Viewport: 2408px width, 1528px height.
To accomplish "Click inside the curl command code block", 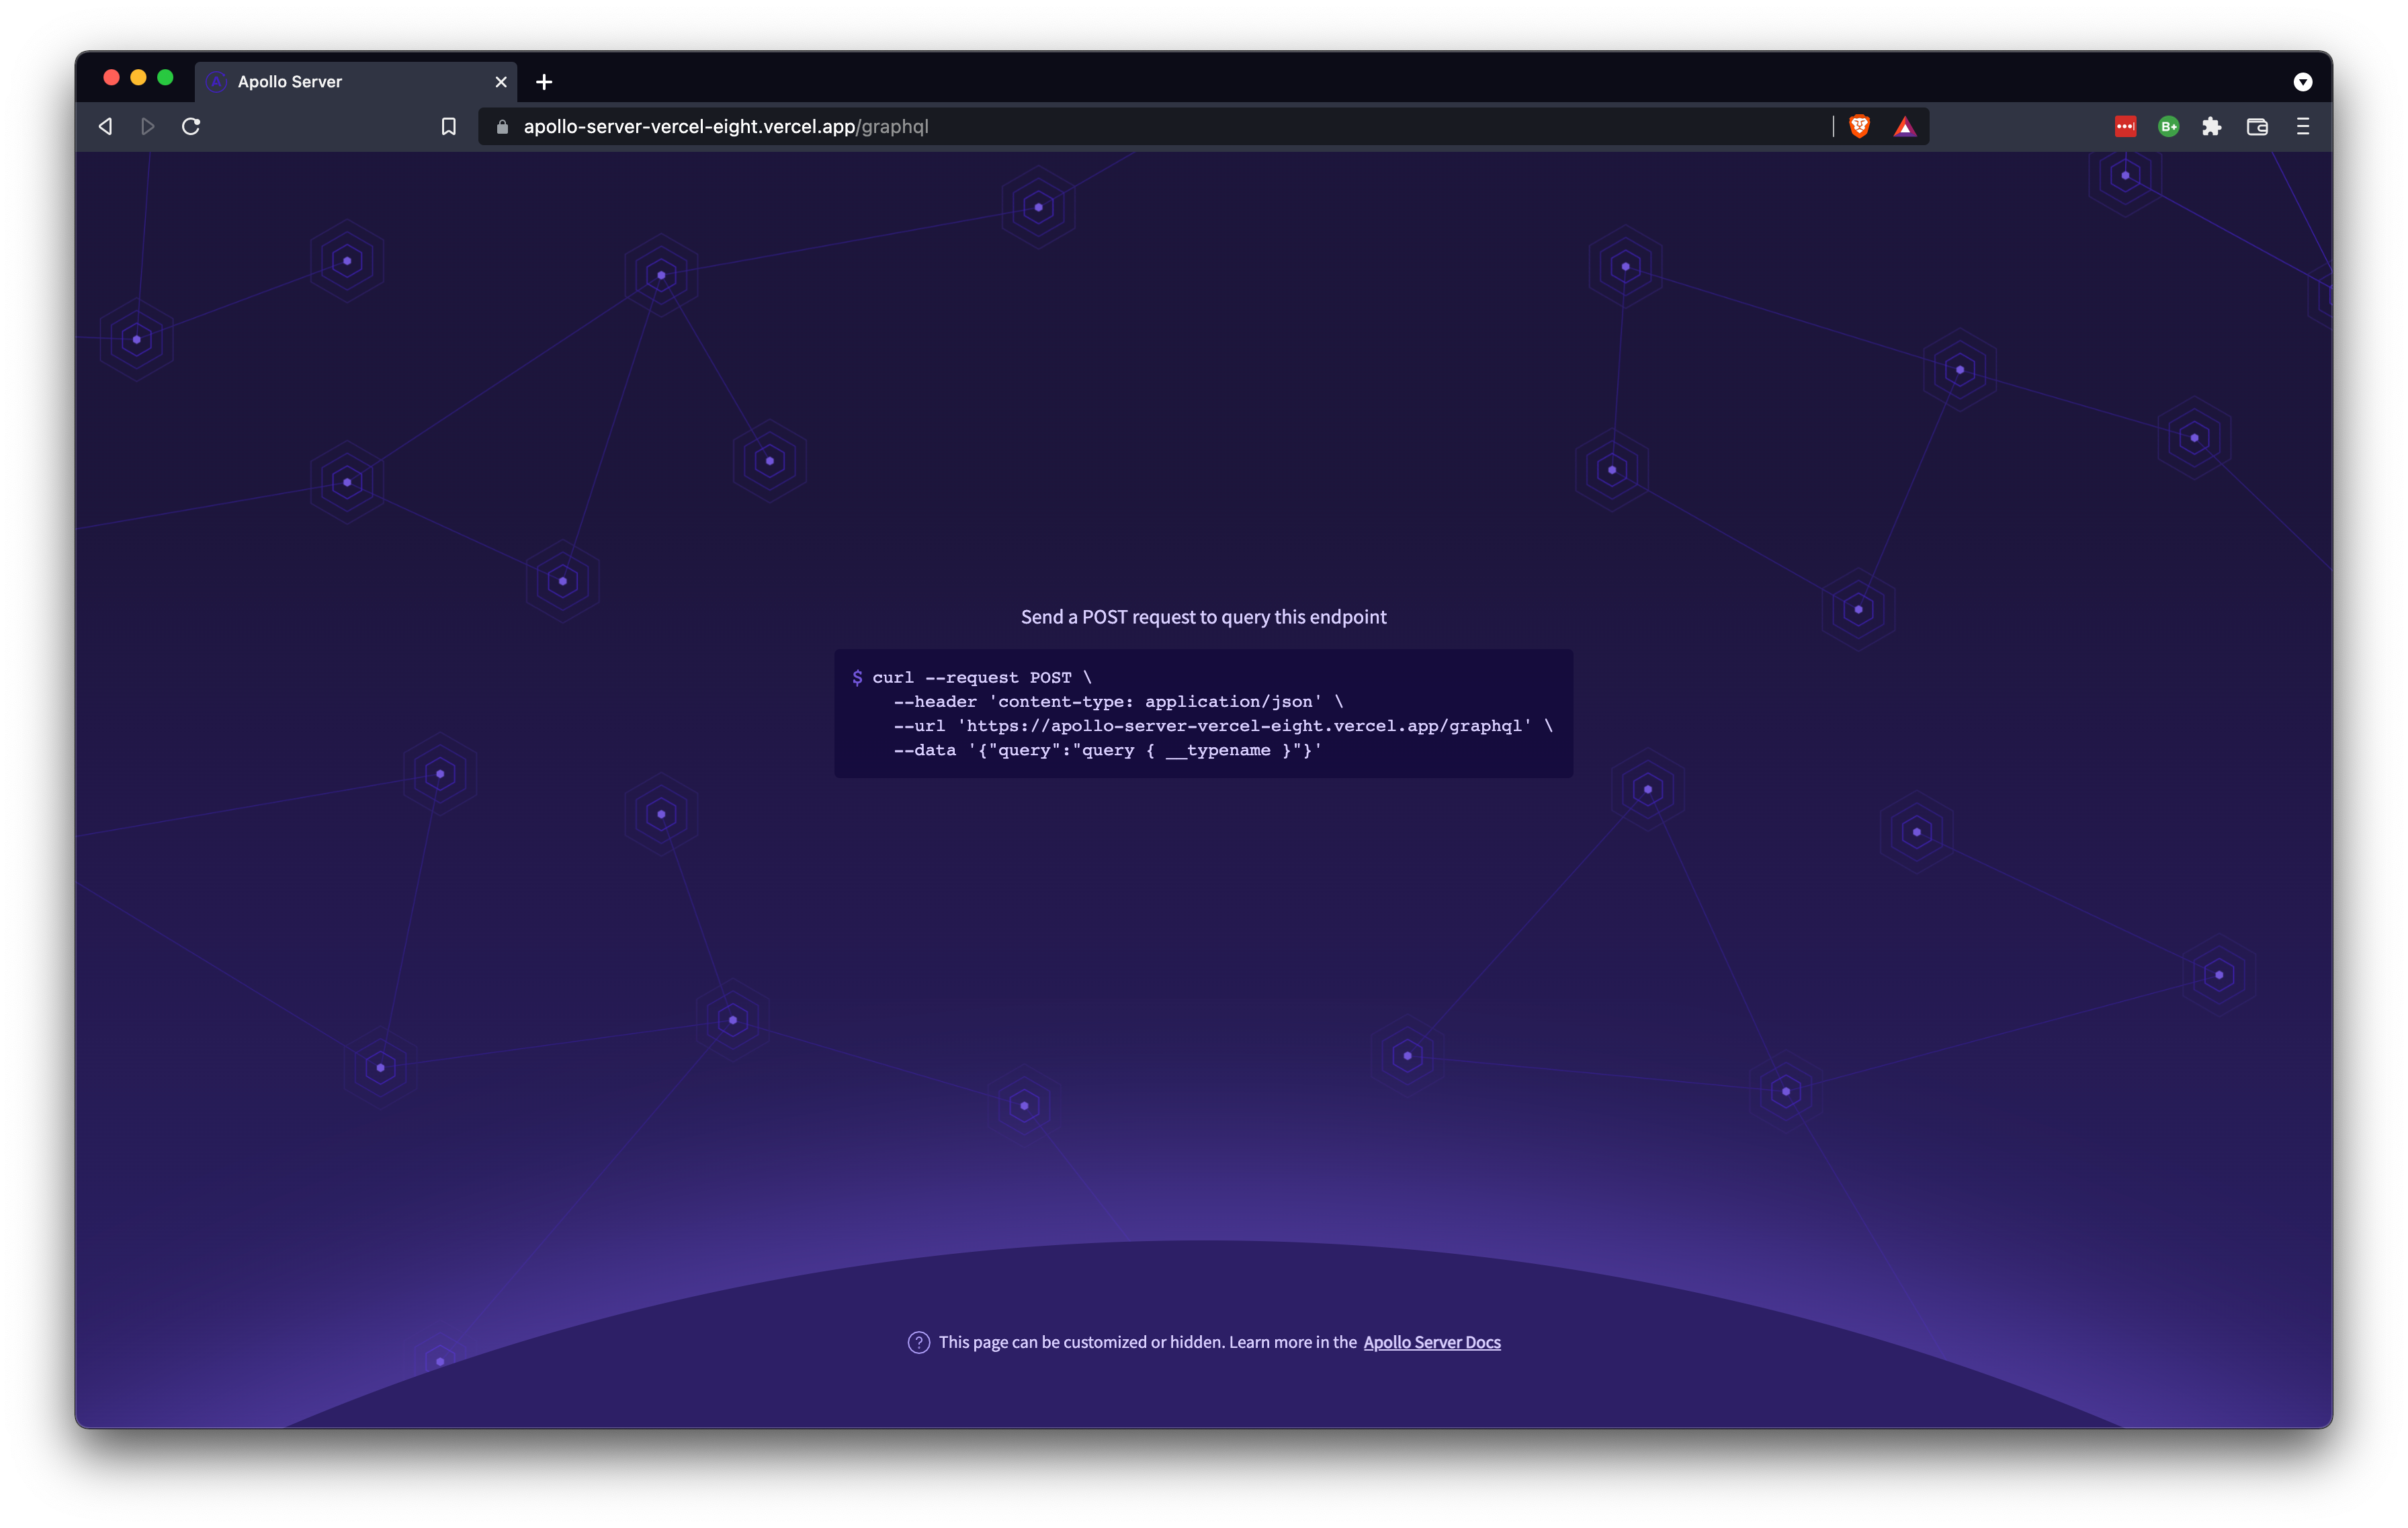I will tap(1203, 714).
